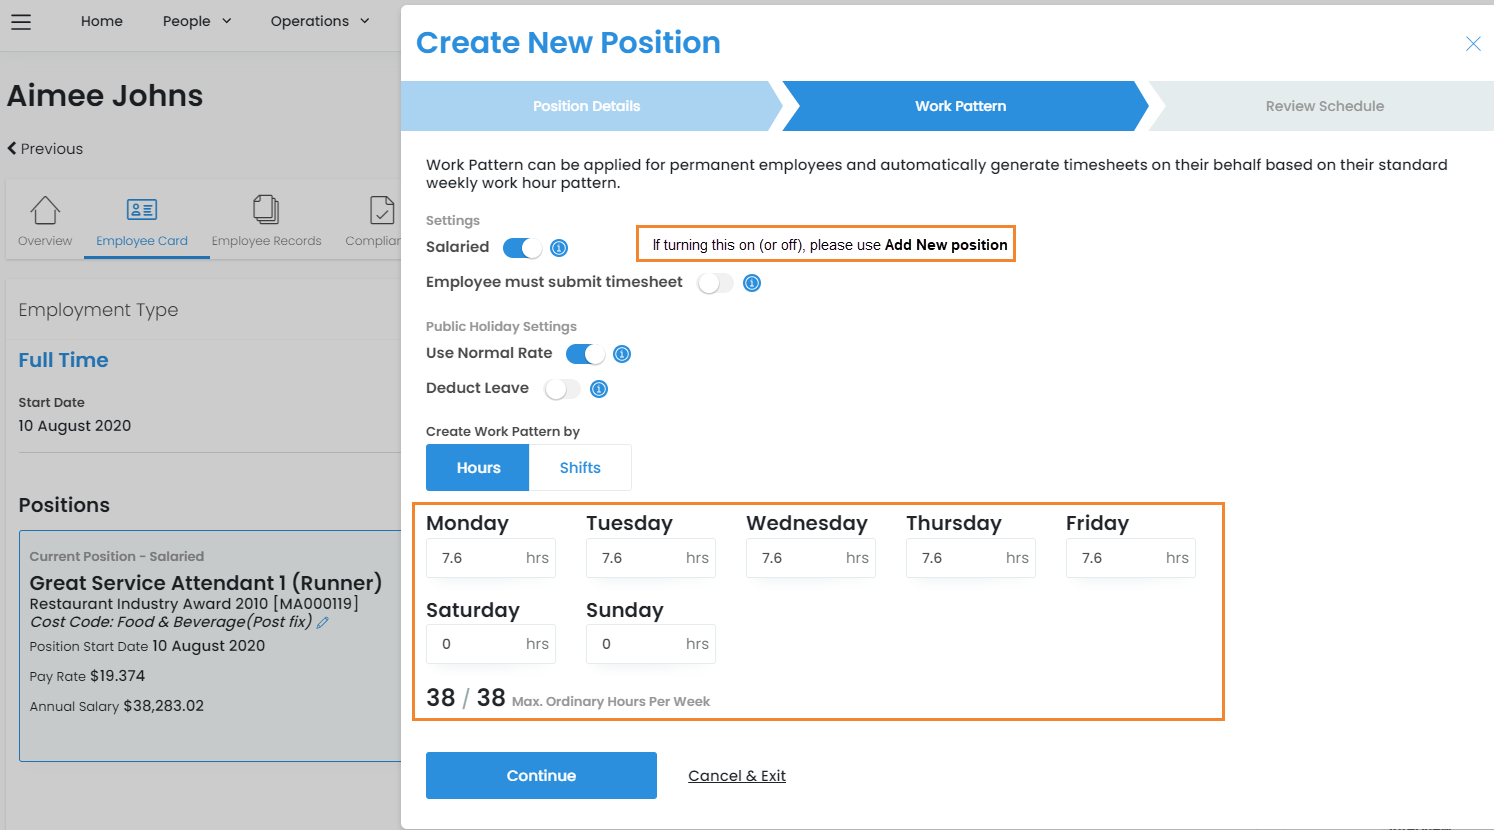Enable Employee must submit timesheet toggle
The width and height of the screenshot is (1494, 830).
pos(715,283)
